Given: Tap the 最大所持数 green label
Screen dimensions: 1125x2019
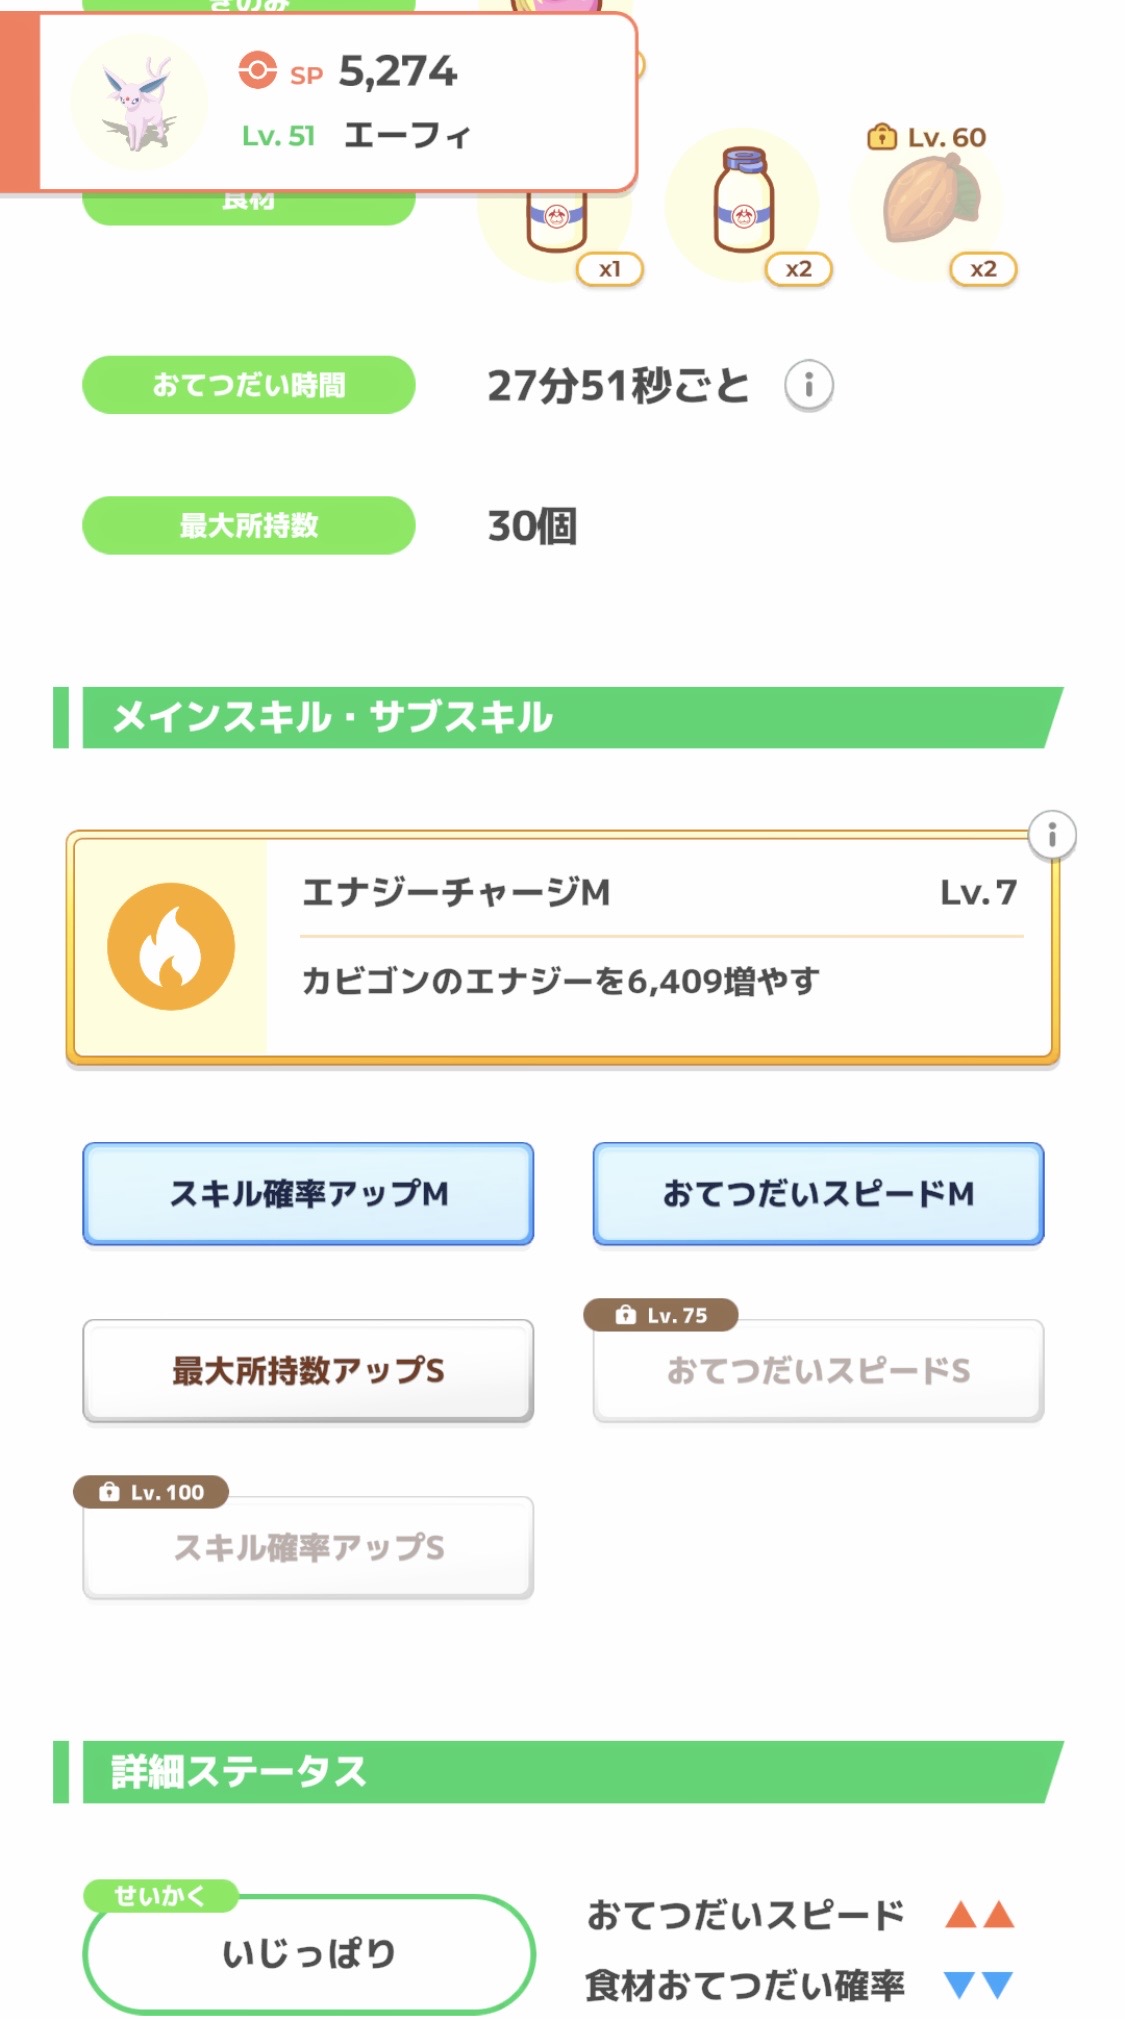Looking at the screenshot, I should tap(248, 525).
